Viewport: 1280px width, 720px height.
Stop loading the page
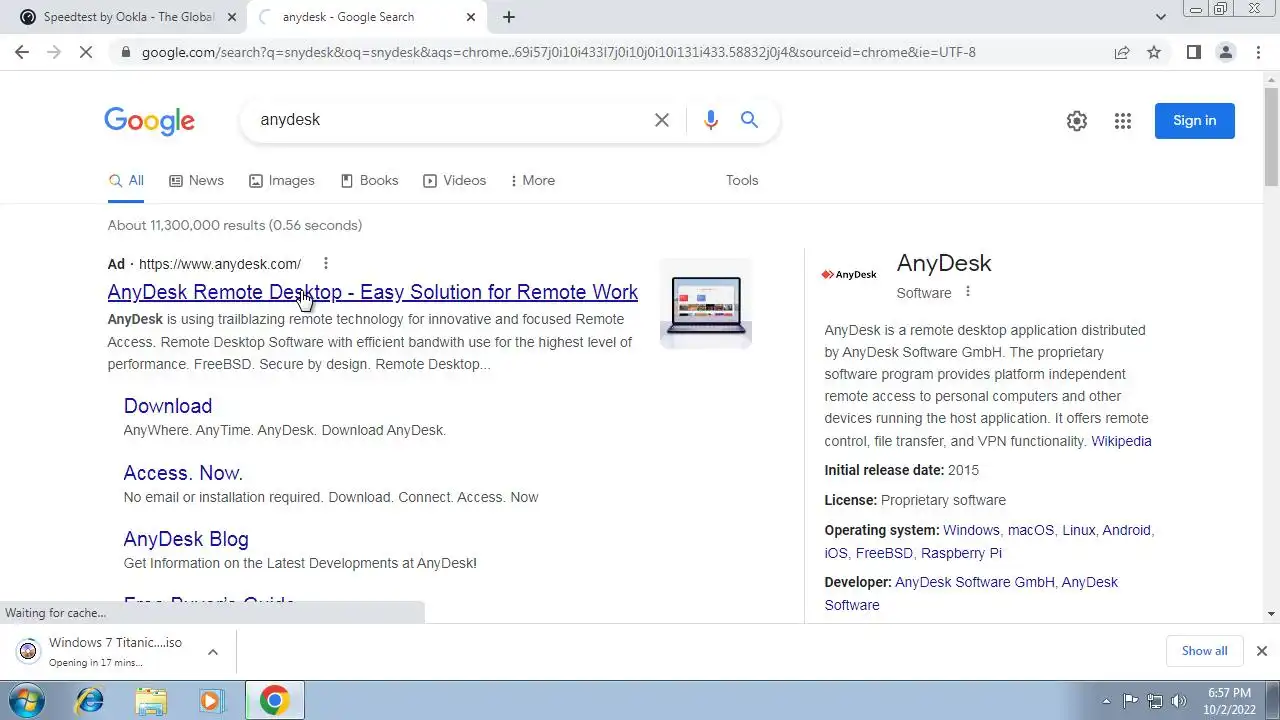tap(86, 52)
